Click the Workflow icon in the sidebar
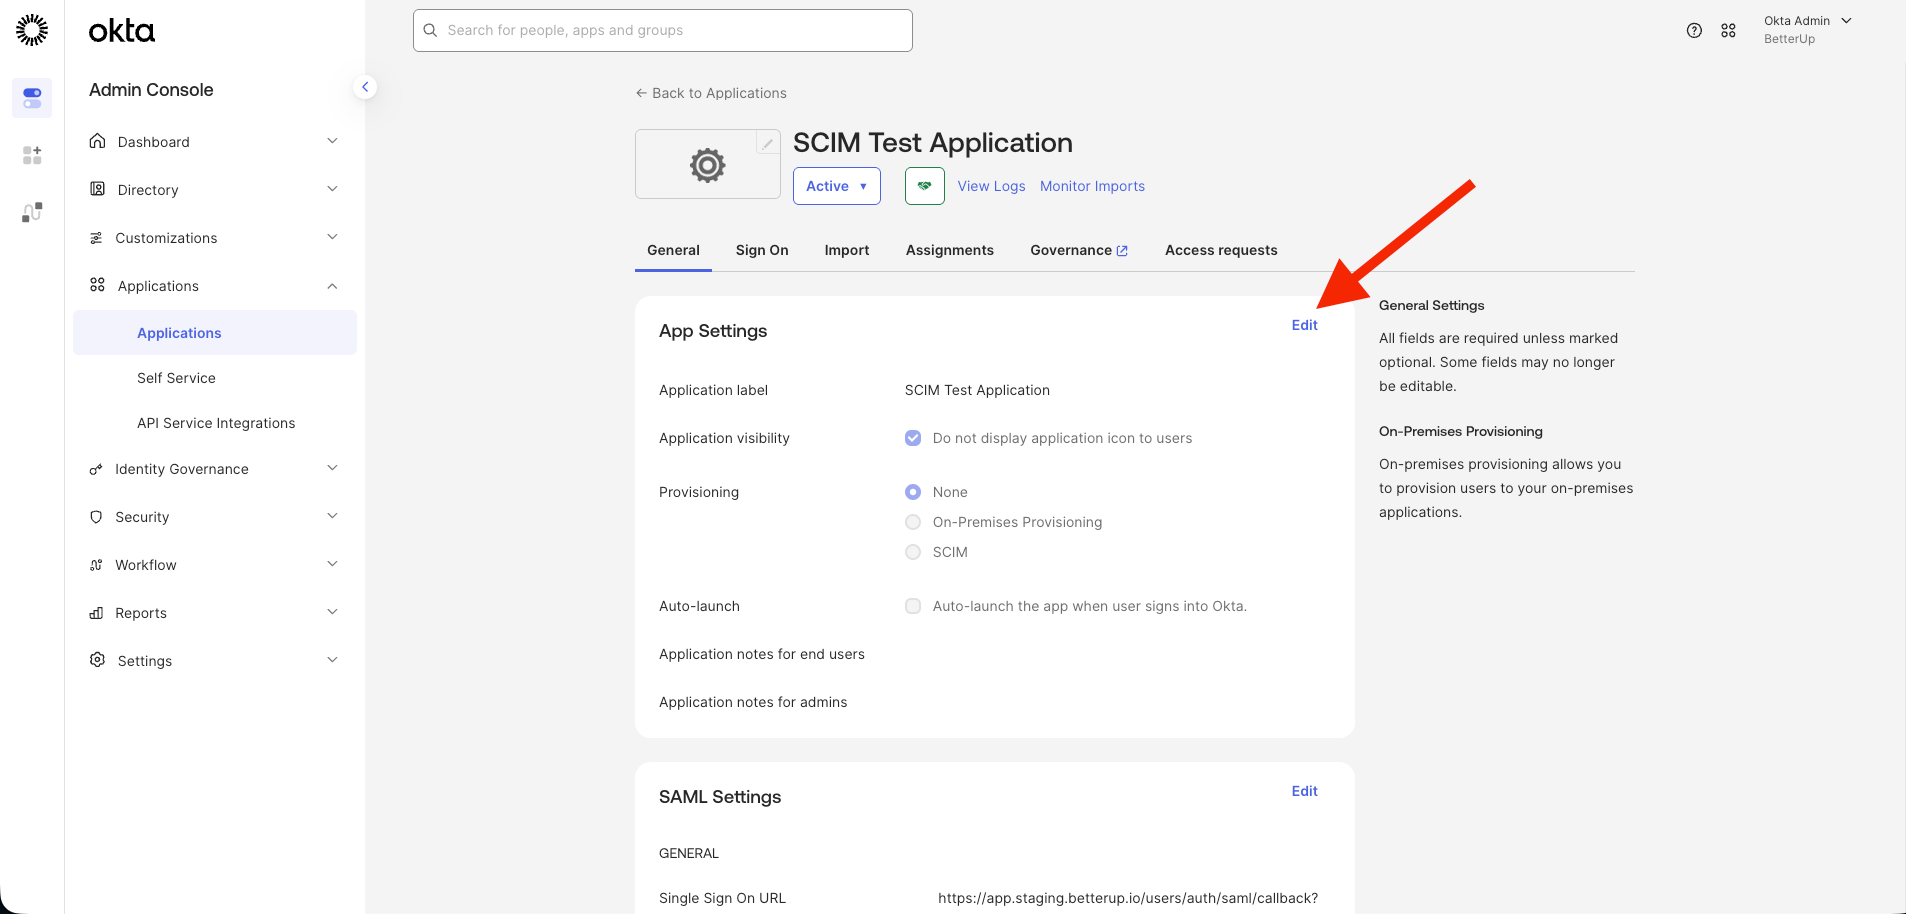The width and height of the screenshot is (1906, 914). (96, 565)
